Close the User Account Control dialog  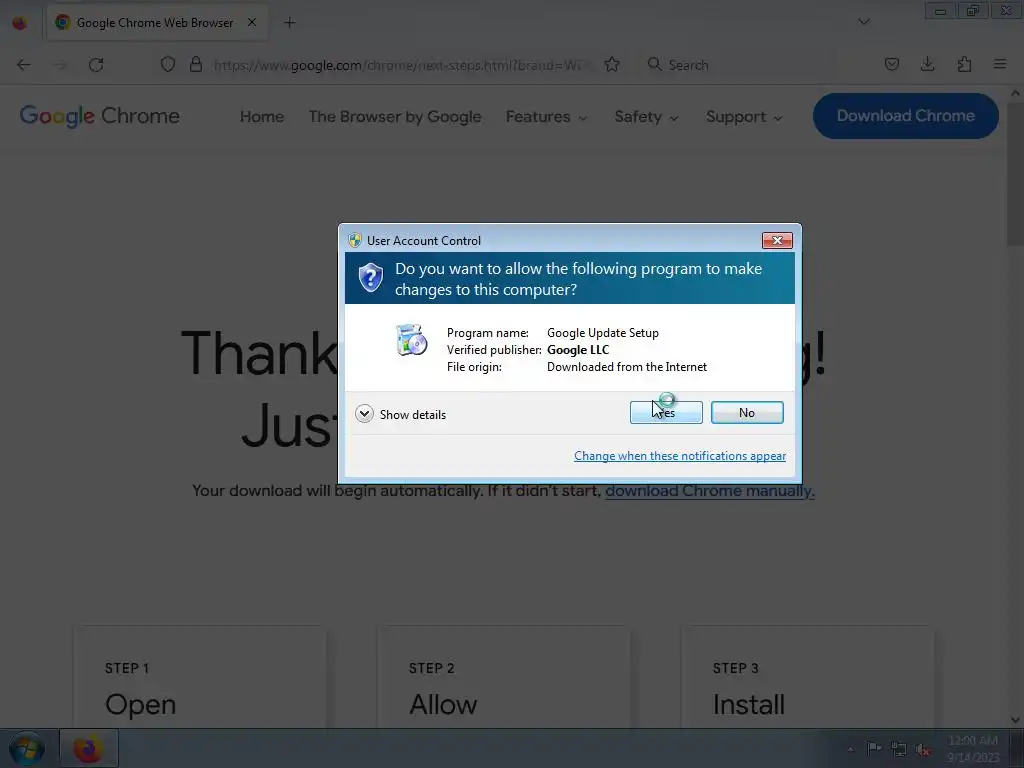click(776, 240)
